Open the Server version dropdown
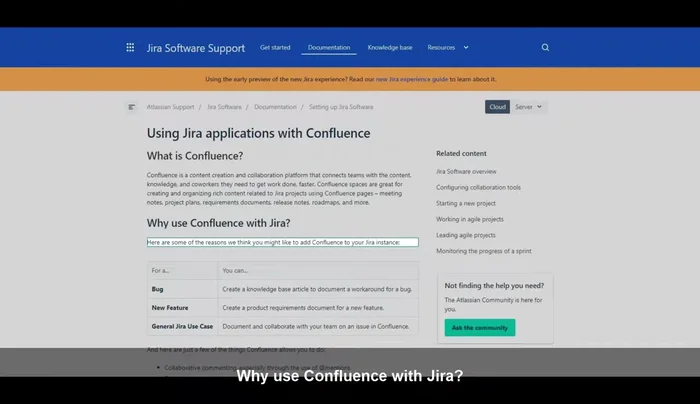 point(529,107)
